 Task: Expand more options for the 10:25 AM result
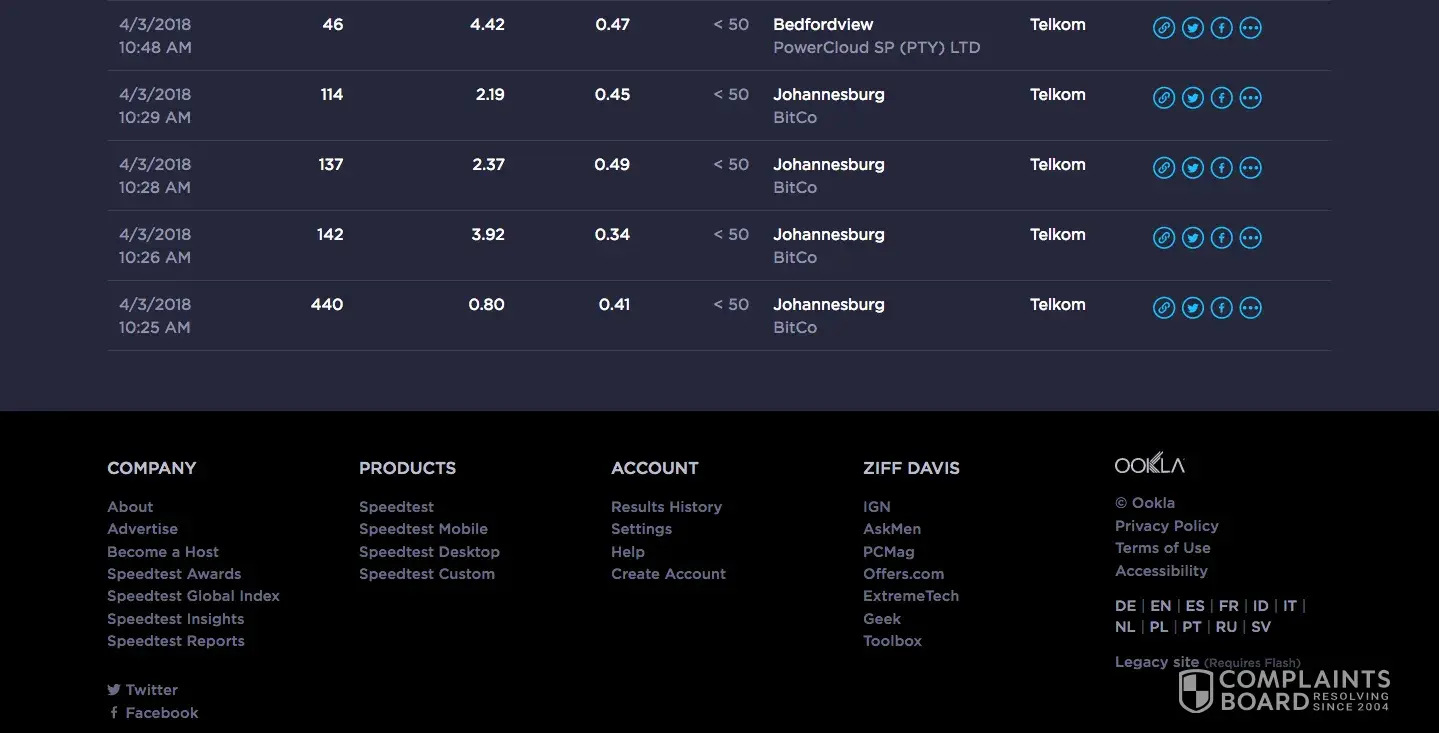1250,308
